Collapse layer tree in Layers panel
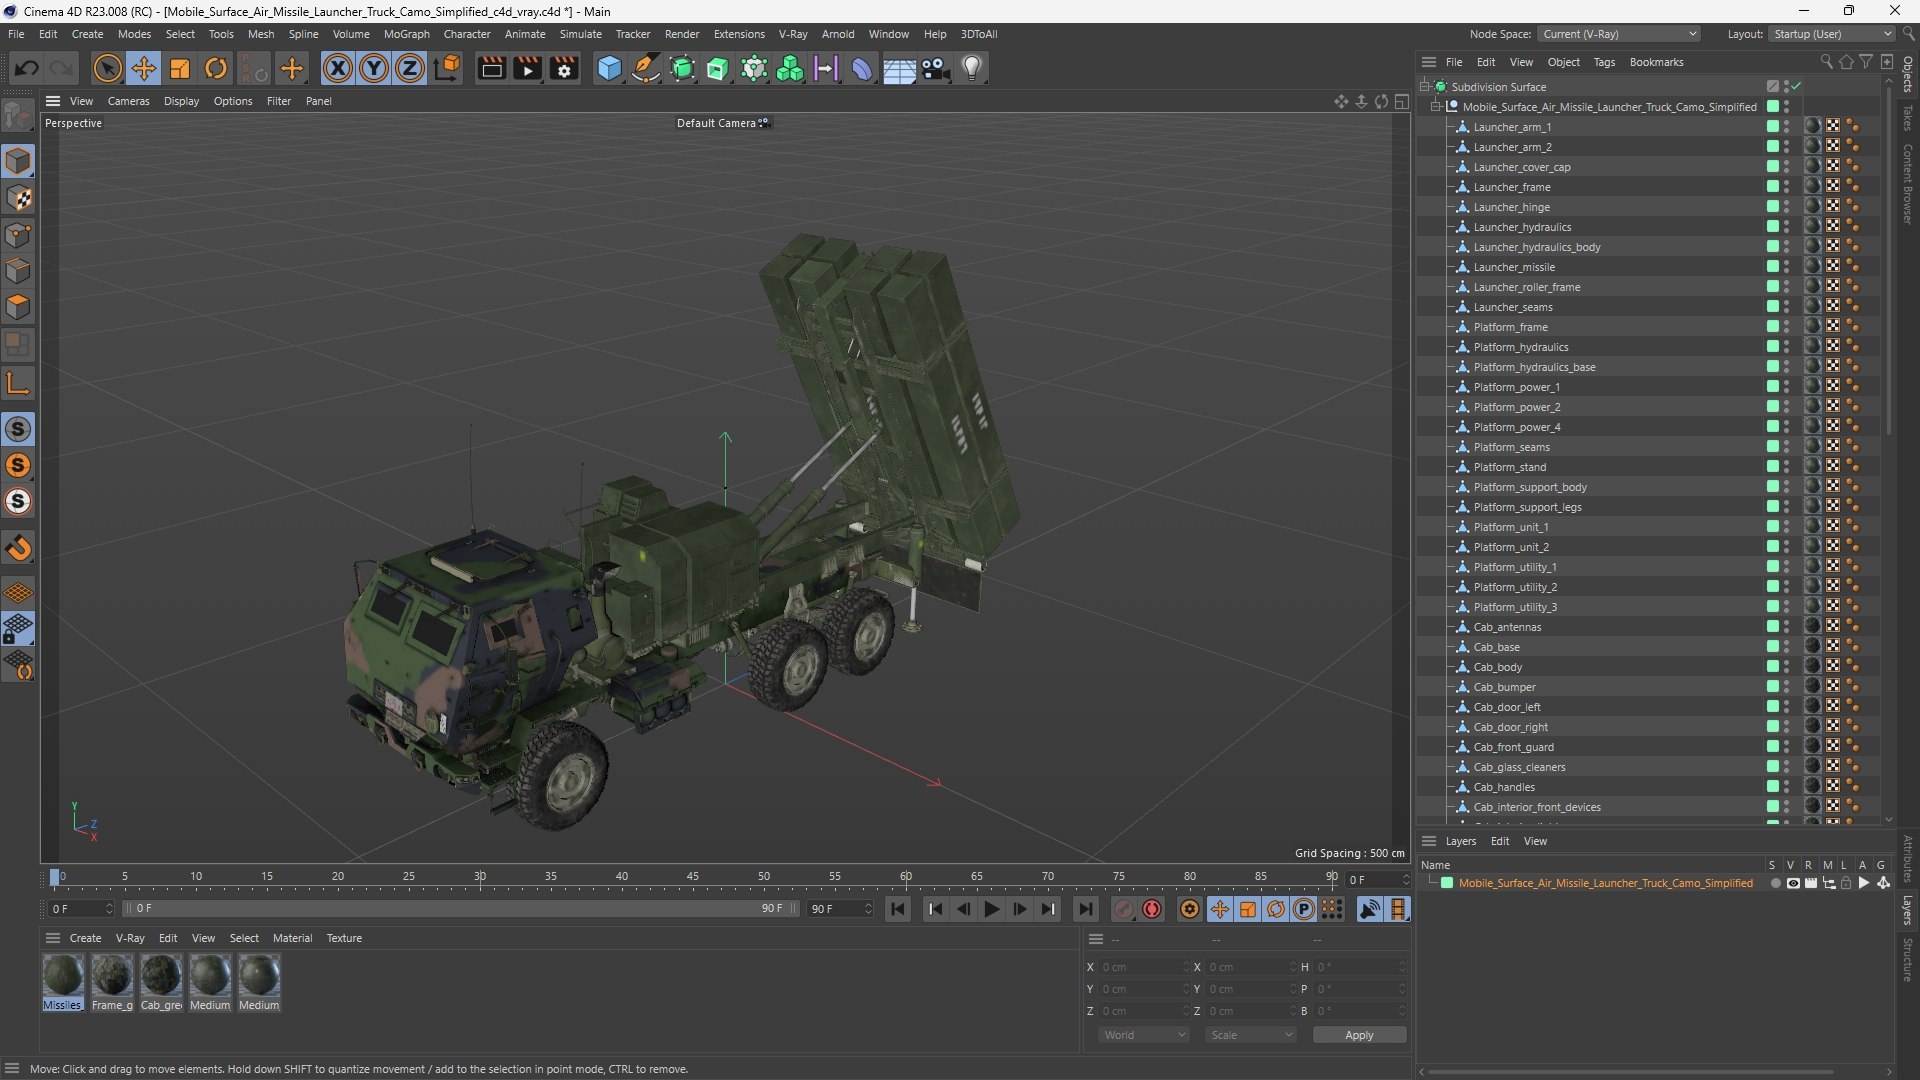1920x1080 pixels. (1432, 883)
